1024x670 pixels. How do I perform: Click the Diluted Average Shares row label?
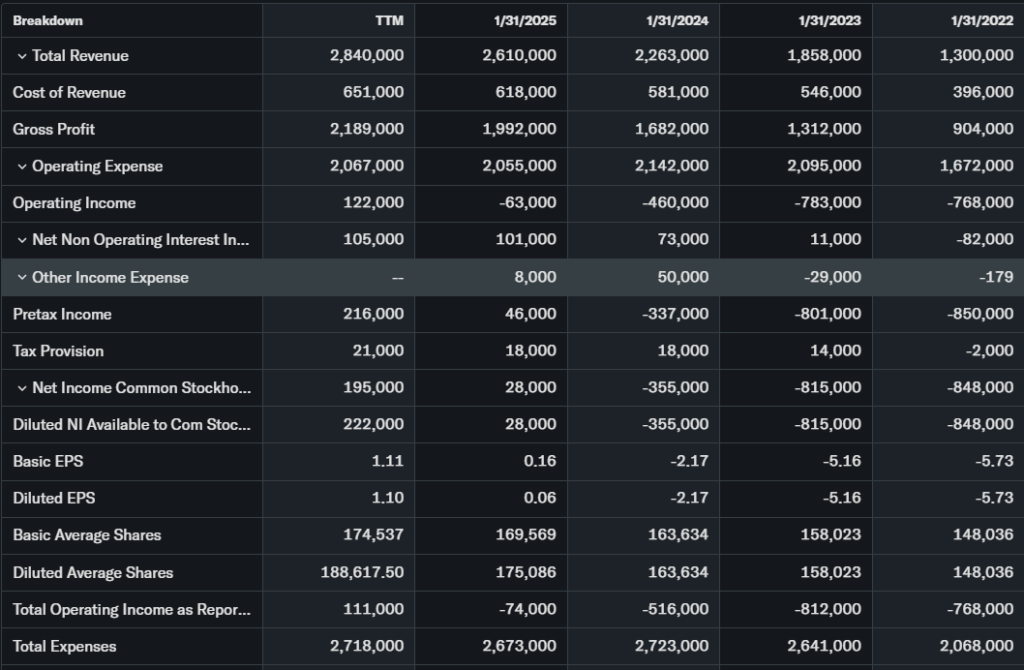click(x=93, y=572)
